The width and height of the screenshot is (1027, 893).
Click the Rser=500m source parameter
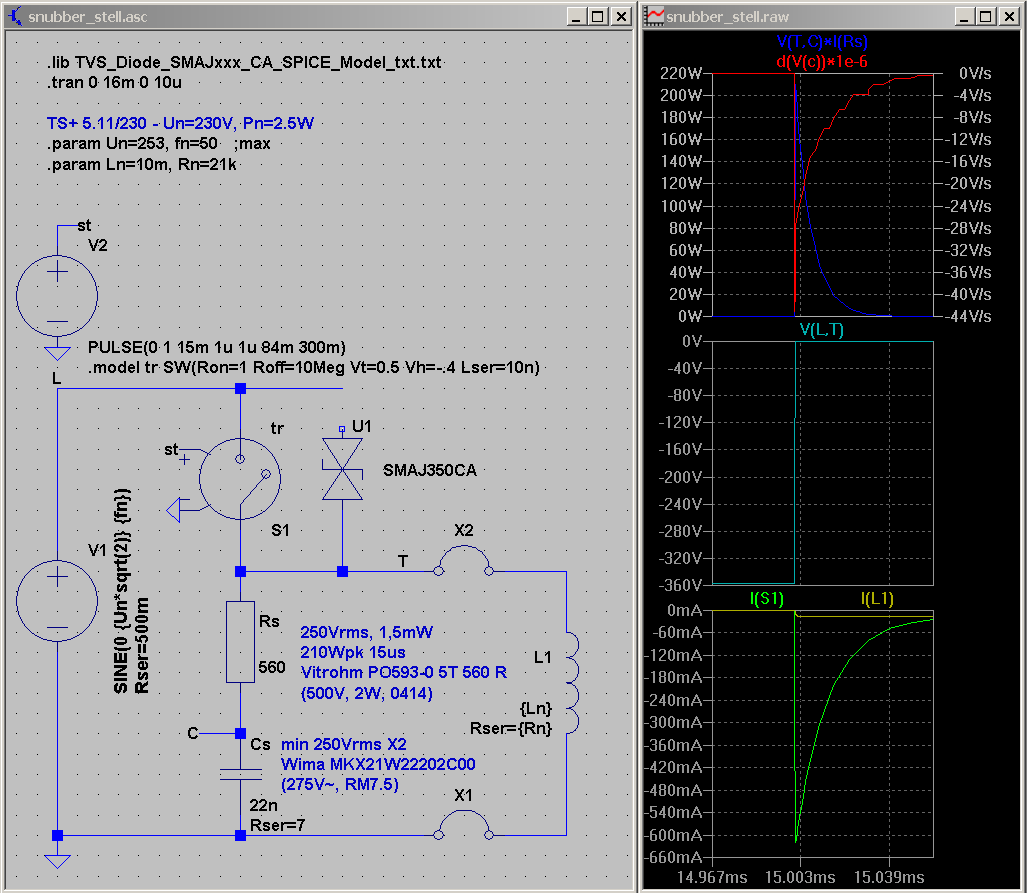pos(141,645)
